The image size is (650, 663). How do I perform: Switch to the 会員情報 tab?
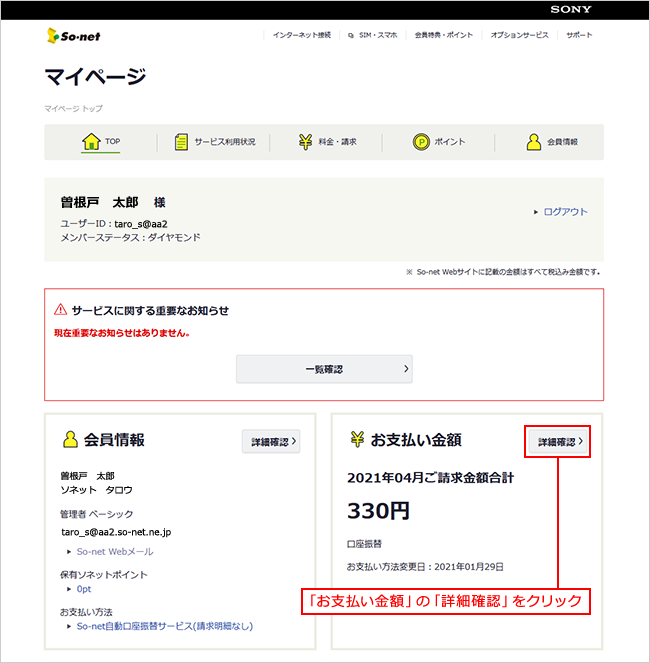[550, 142]
